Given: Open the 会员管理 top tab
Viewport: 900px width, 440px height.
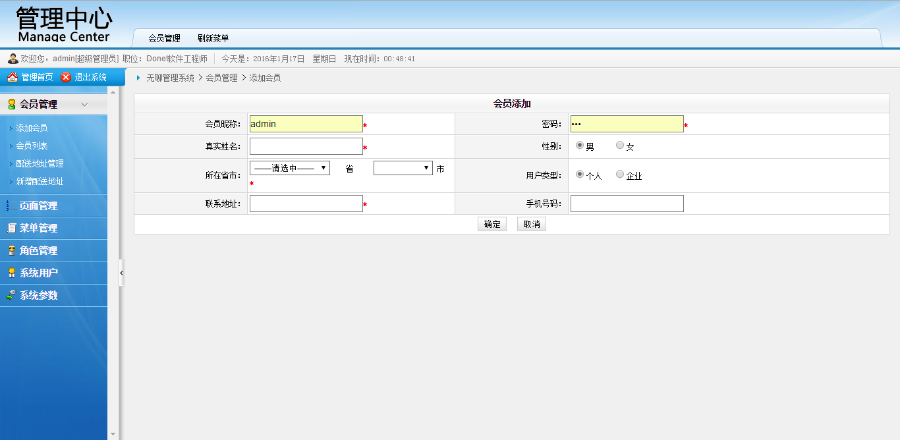Looking at the screenshot, I should tap(164, 38).
